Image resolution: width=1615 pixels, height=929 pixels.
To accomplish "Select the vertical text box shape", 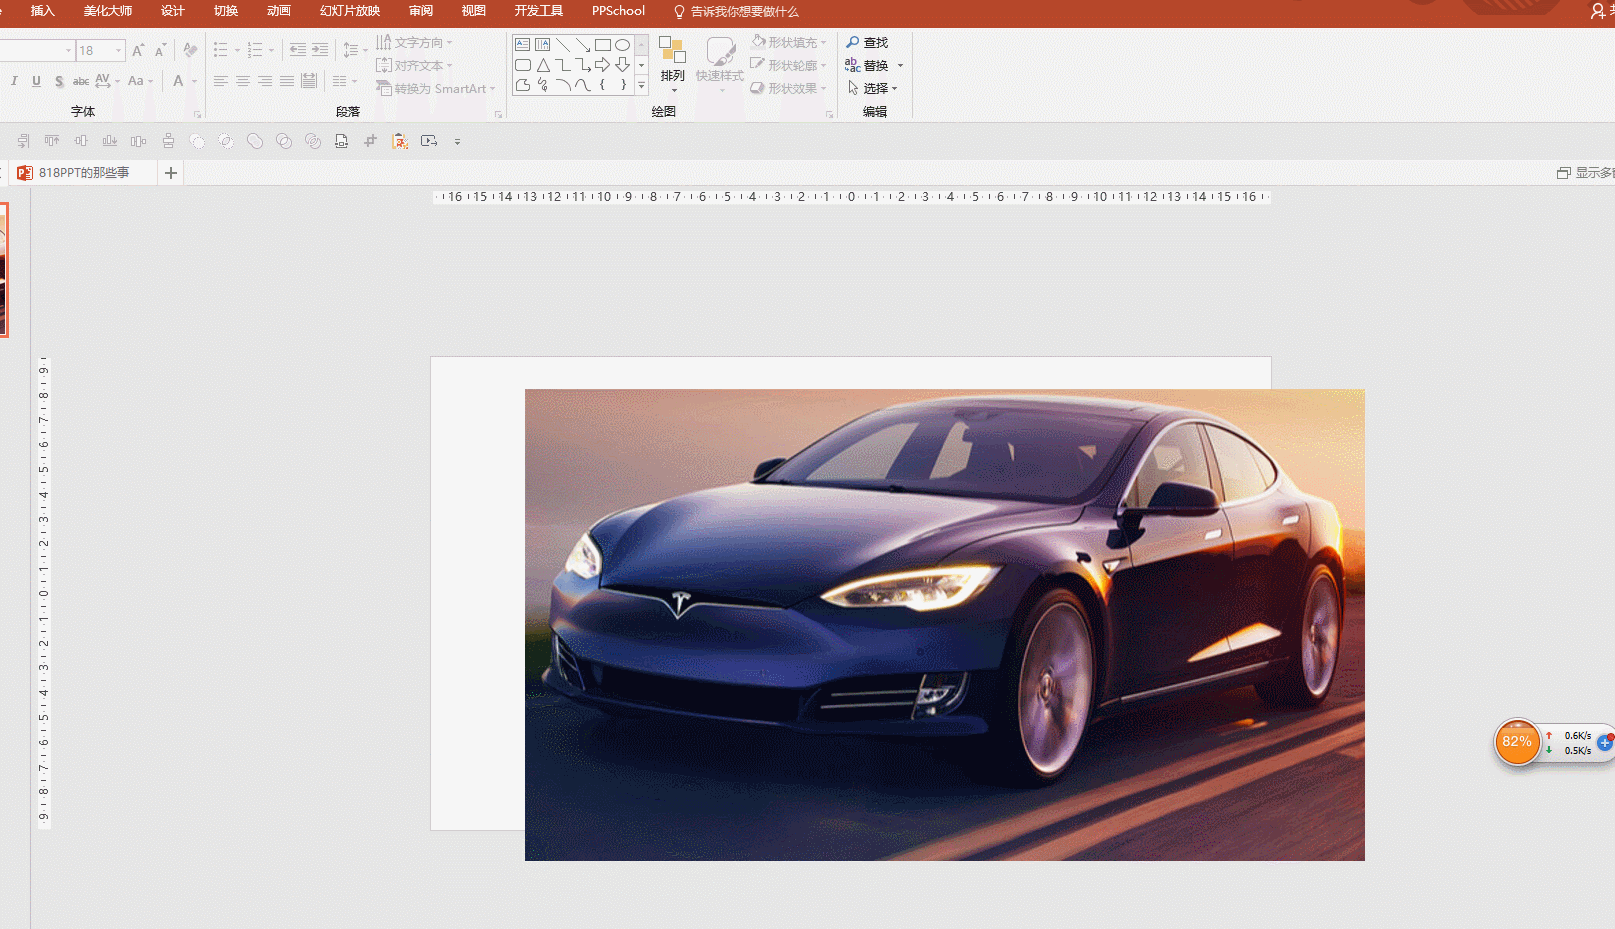I will click(x=543, y=45).
